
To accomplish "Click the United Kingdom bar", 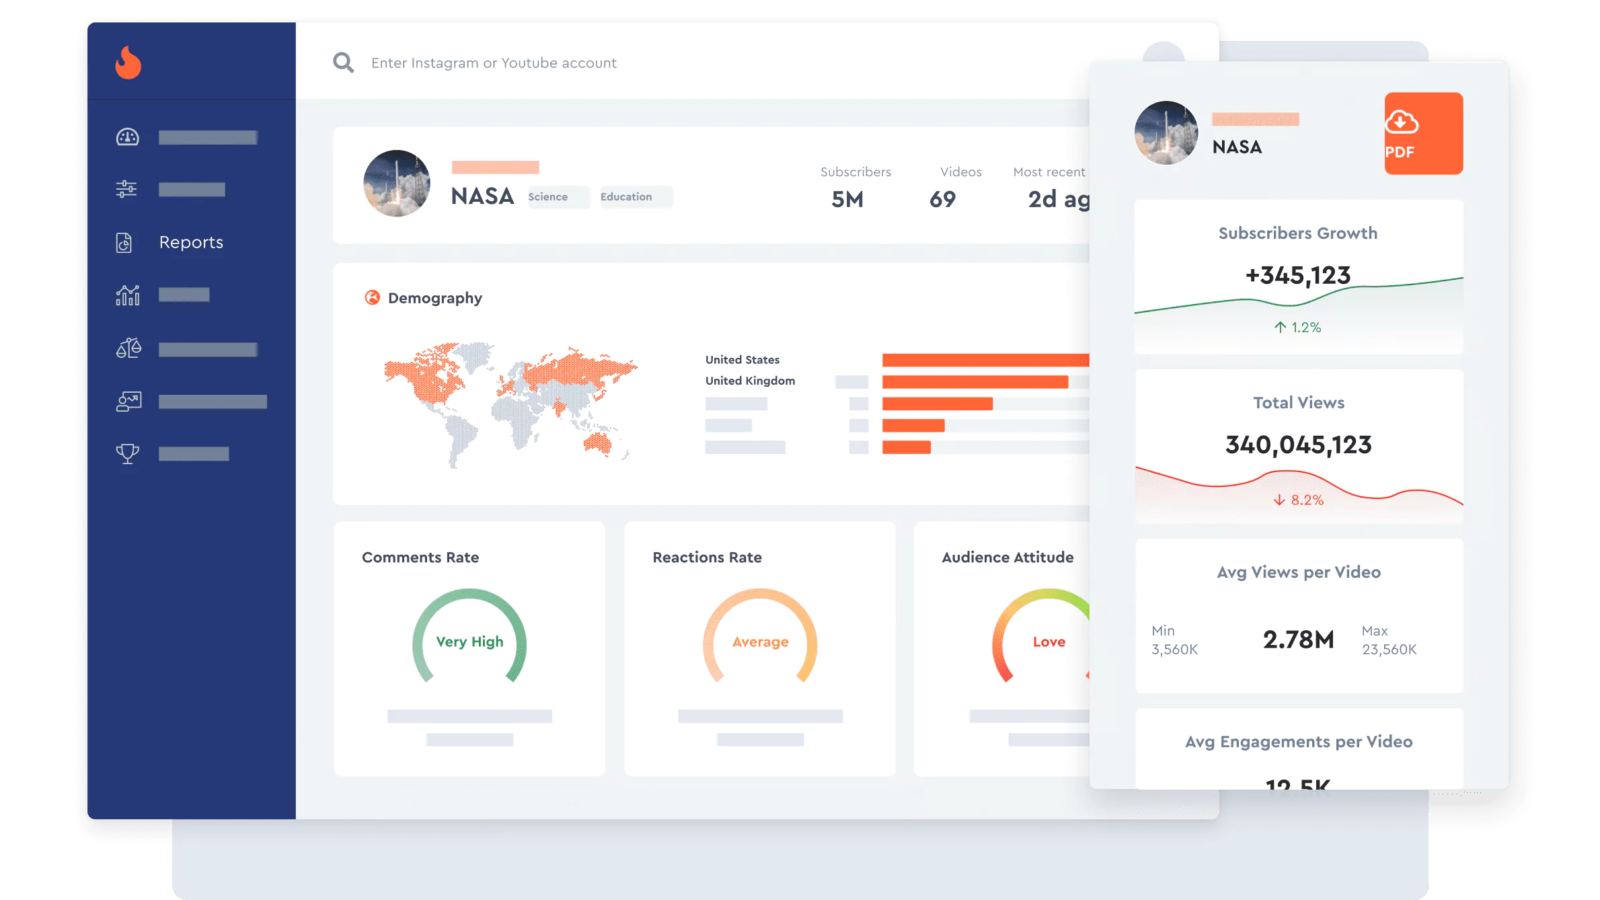I will point(975,382).
